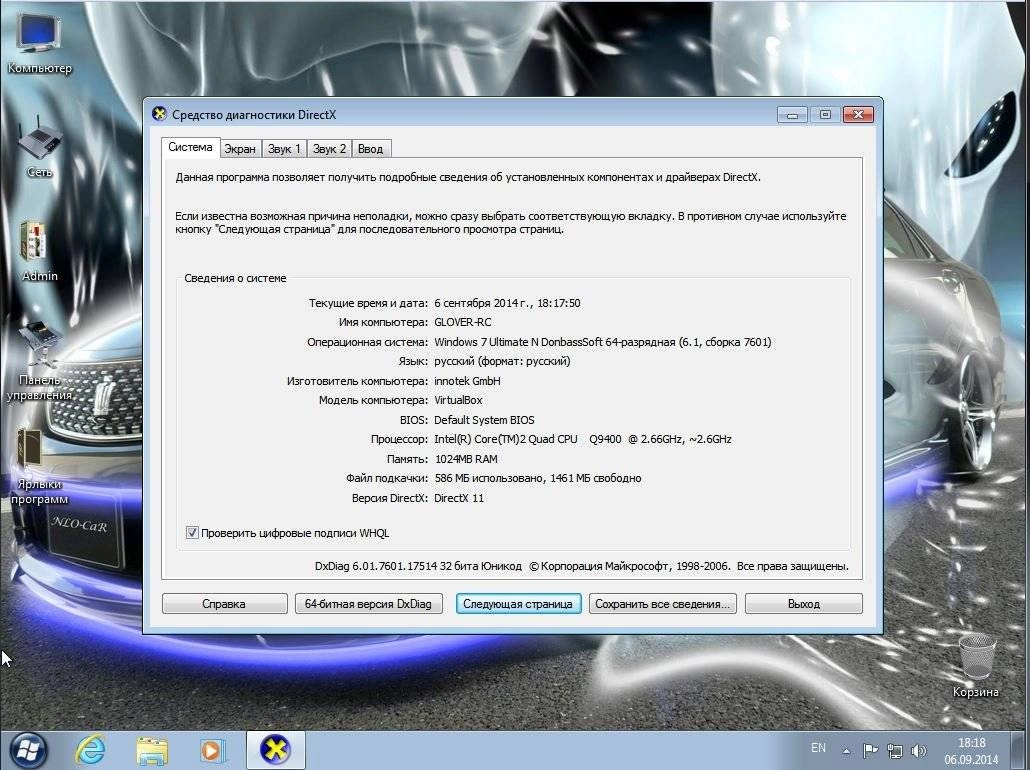Select DxDiag taskbar button
Screen dimensions: 1030x770
click(275, 750)
